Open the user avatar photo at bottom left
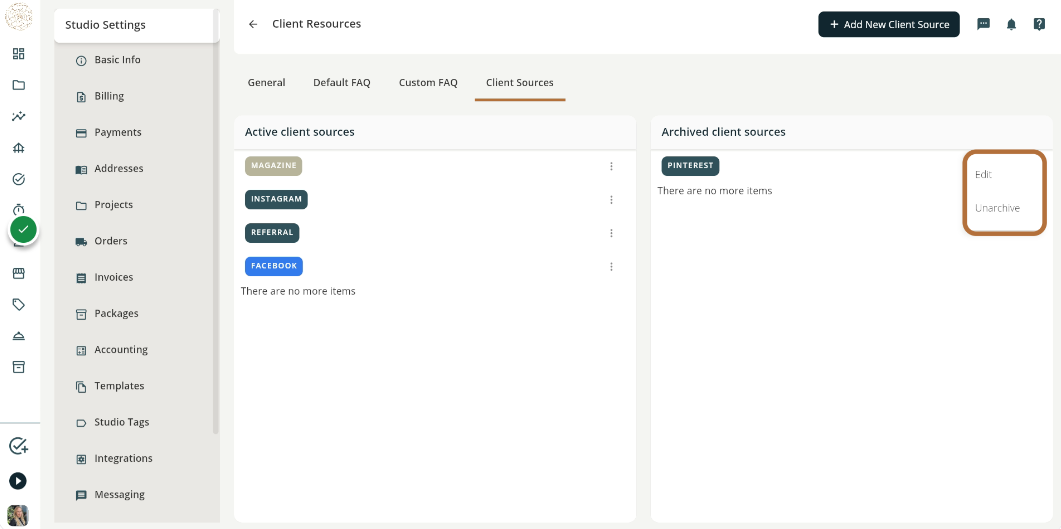This screenshot has height=529, width=1061. (x=18, y=515)
